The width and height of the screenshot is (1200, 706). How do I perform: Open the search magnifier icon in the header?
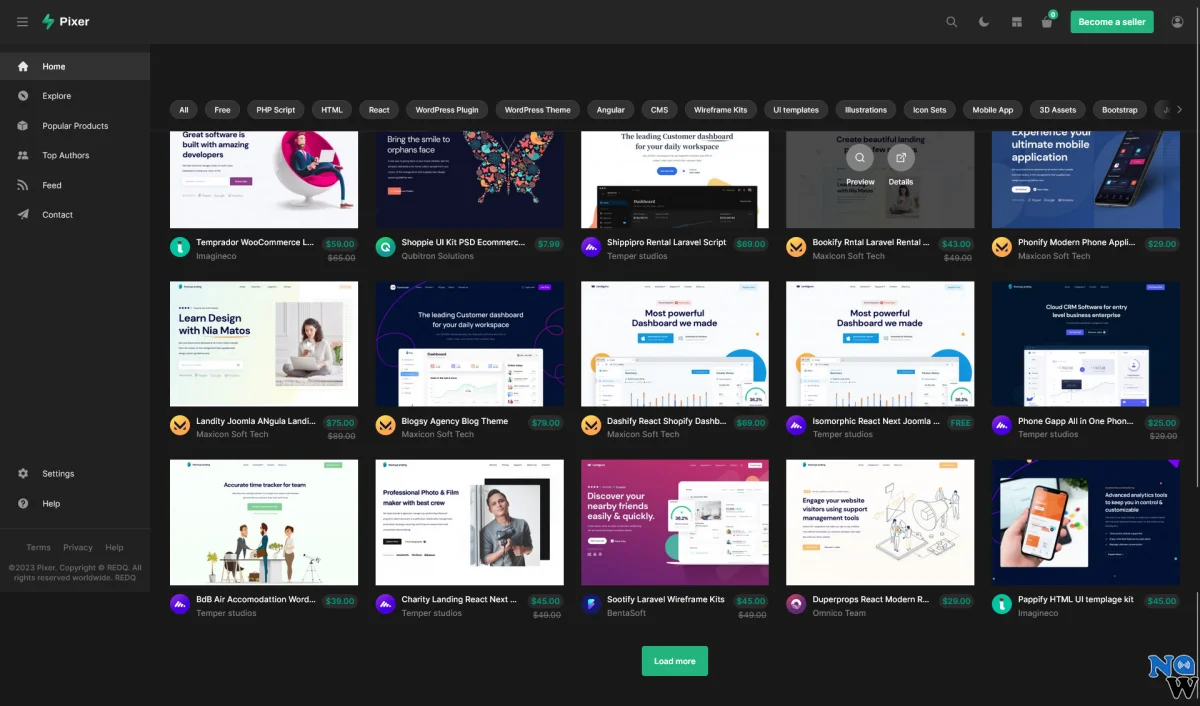click(951, 21)
